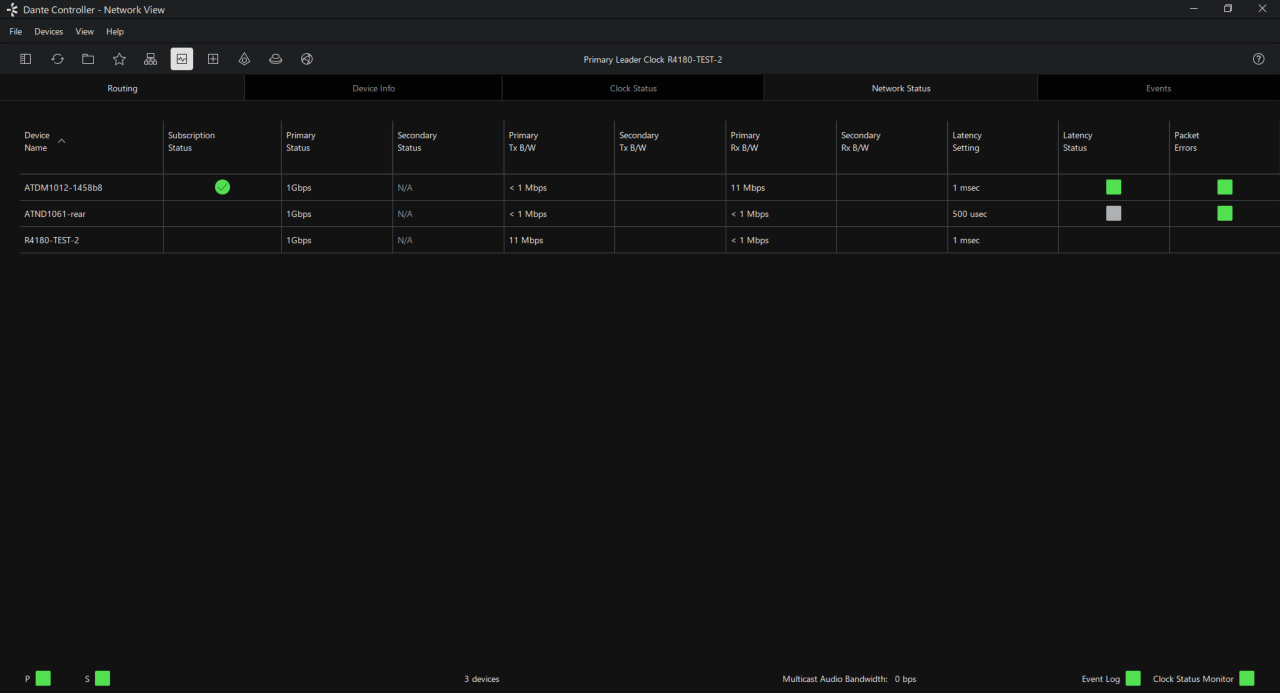Screen dimensions: 1280x693
Task: Open the View menu
Action: [x=85, y=32]
